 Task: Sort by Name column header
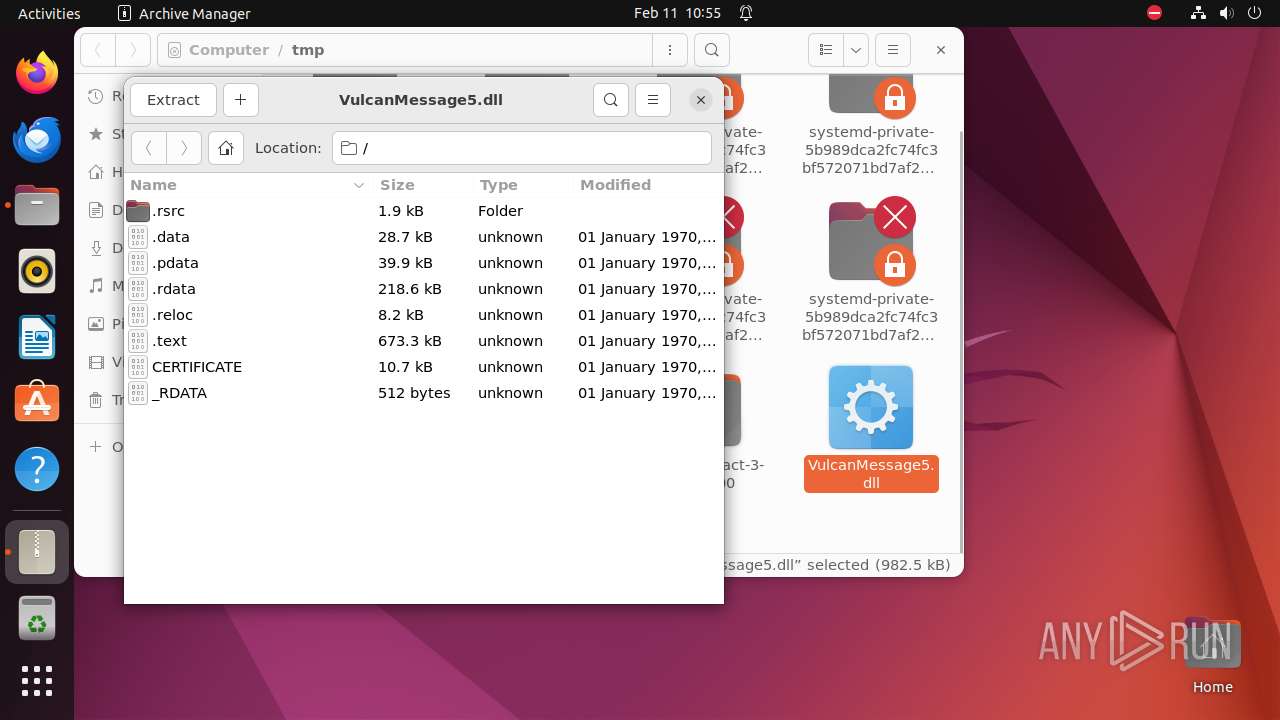(248, 185)
